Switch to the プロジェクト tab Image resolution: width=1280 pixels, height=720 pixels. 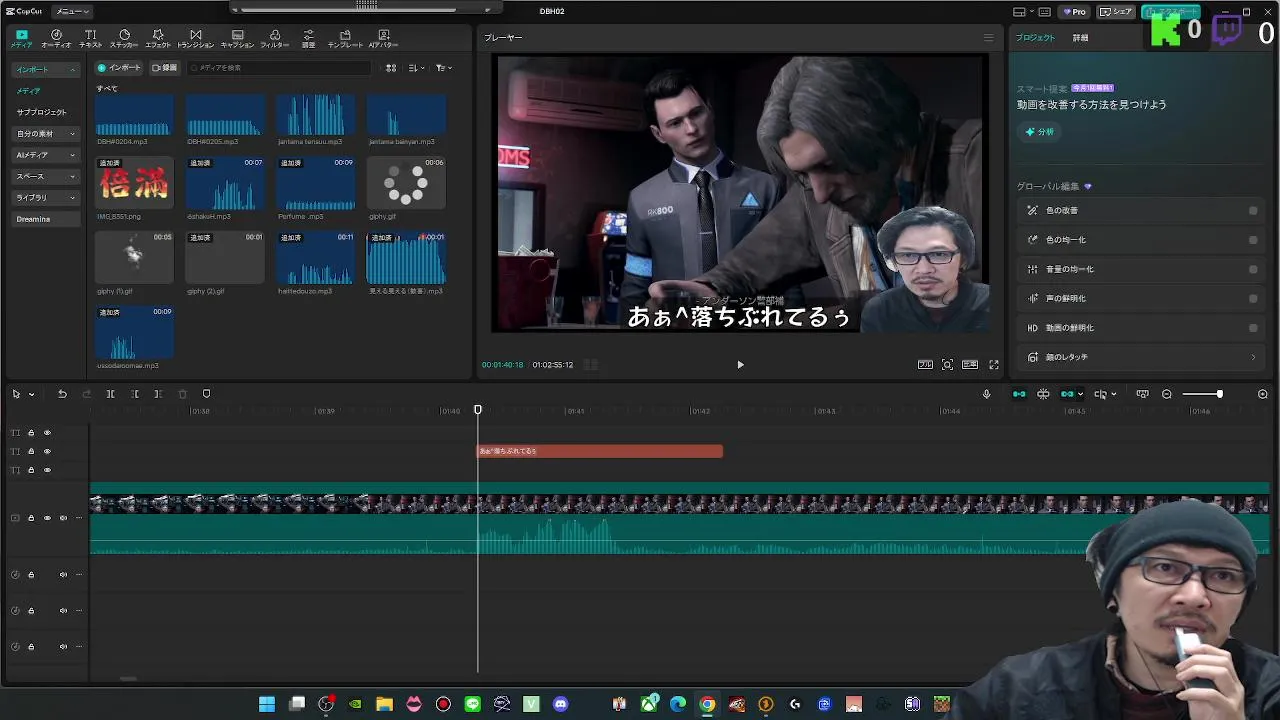1035,38
